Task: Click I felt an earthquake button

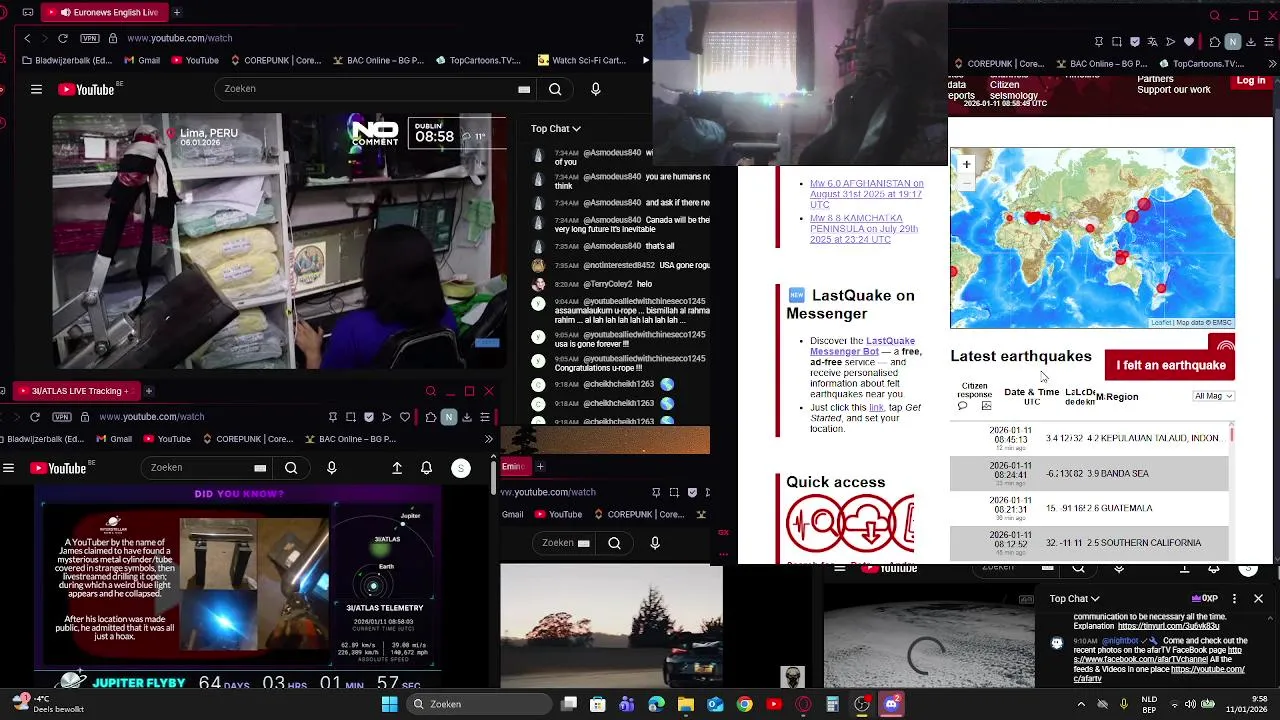Action: (1171, 365)
